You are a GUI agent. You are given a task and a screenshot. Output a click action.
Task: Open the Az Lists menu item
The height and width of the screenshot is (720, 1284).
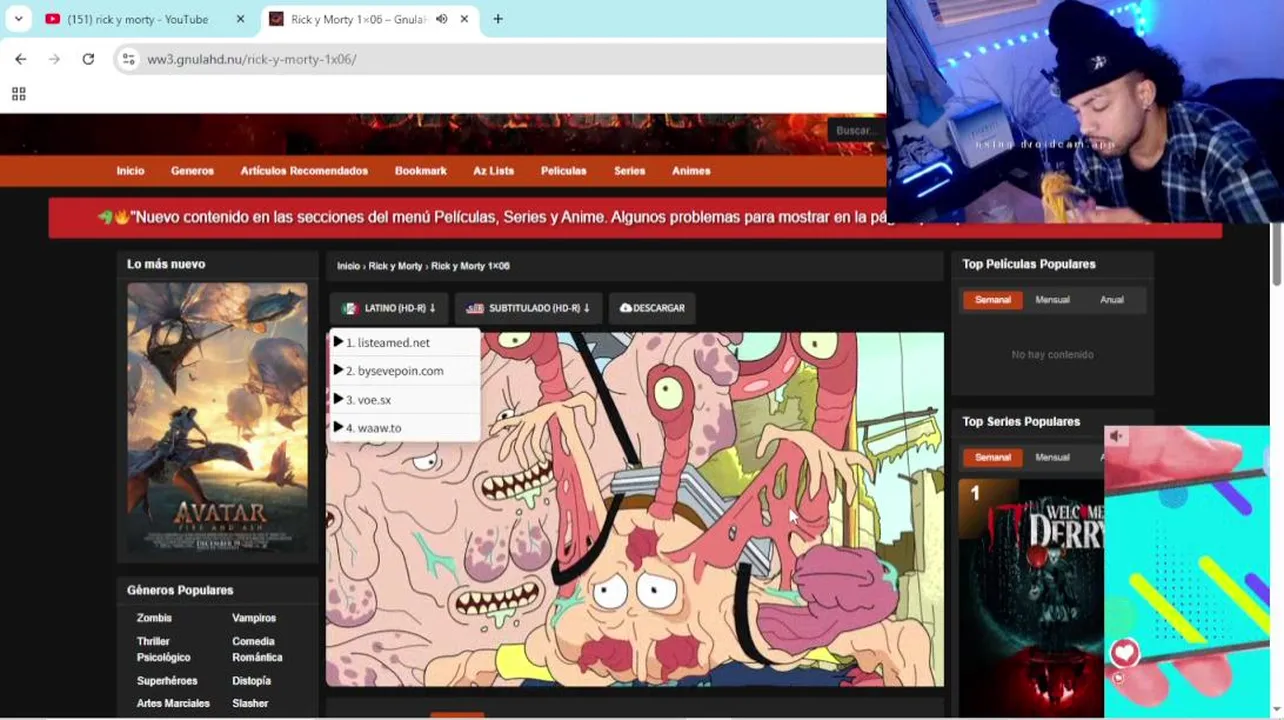493,171
